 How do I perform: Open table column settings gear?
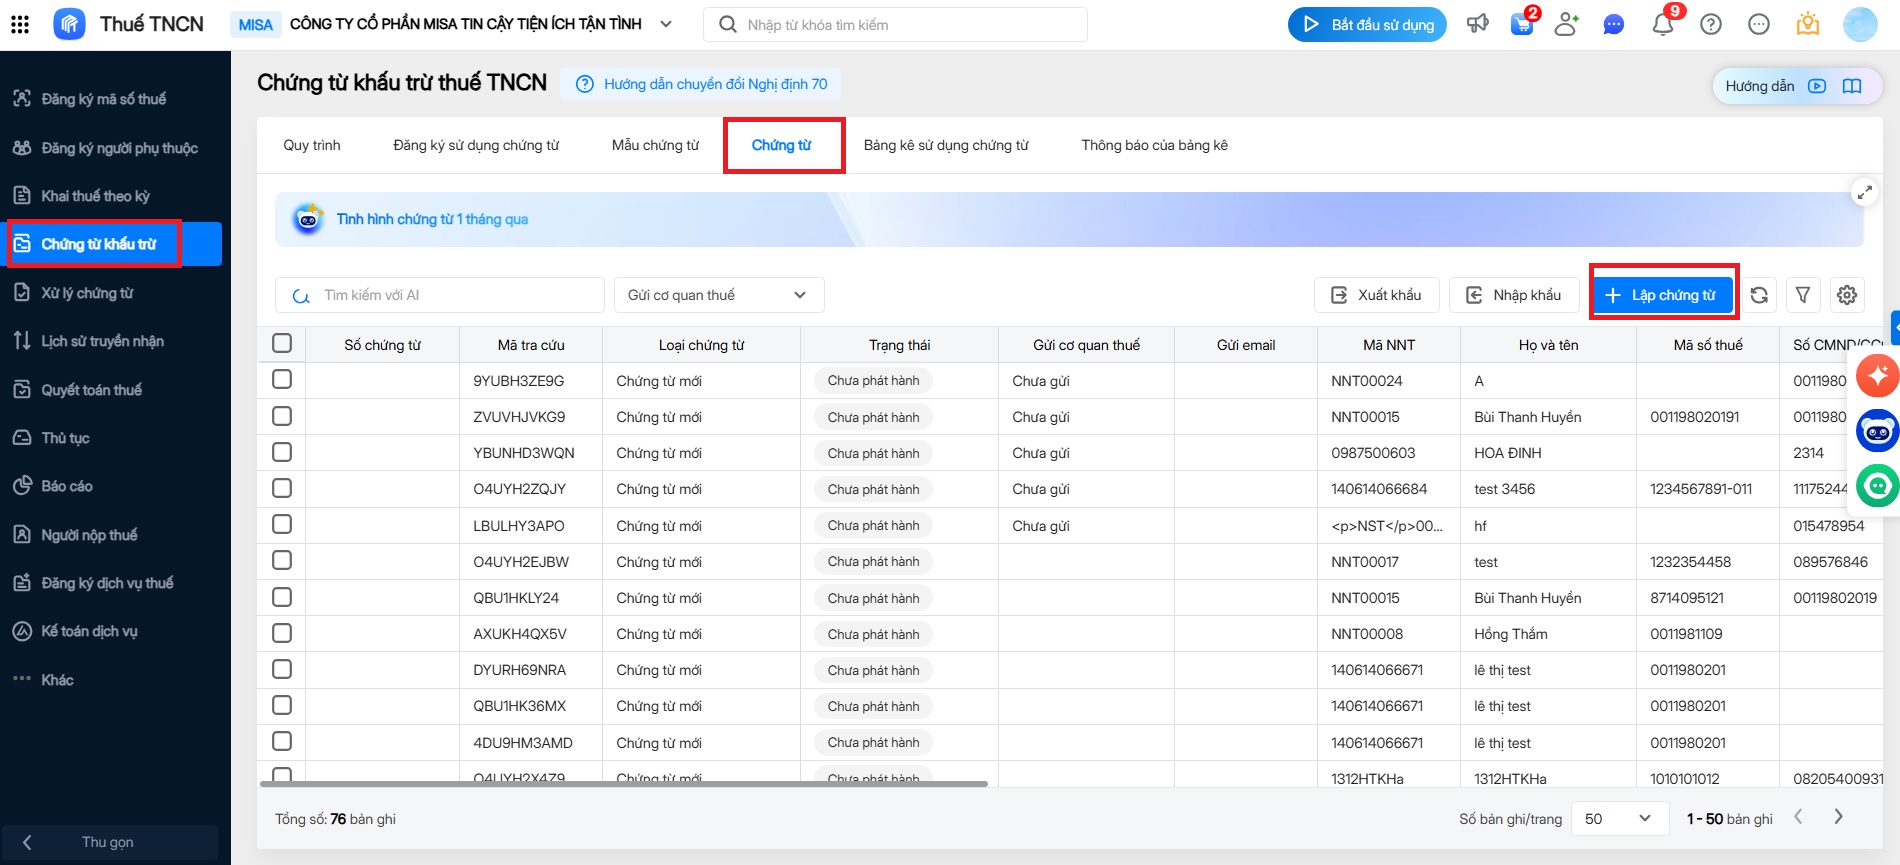coord(1847,295)
